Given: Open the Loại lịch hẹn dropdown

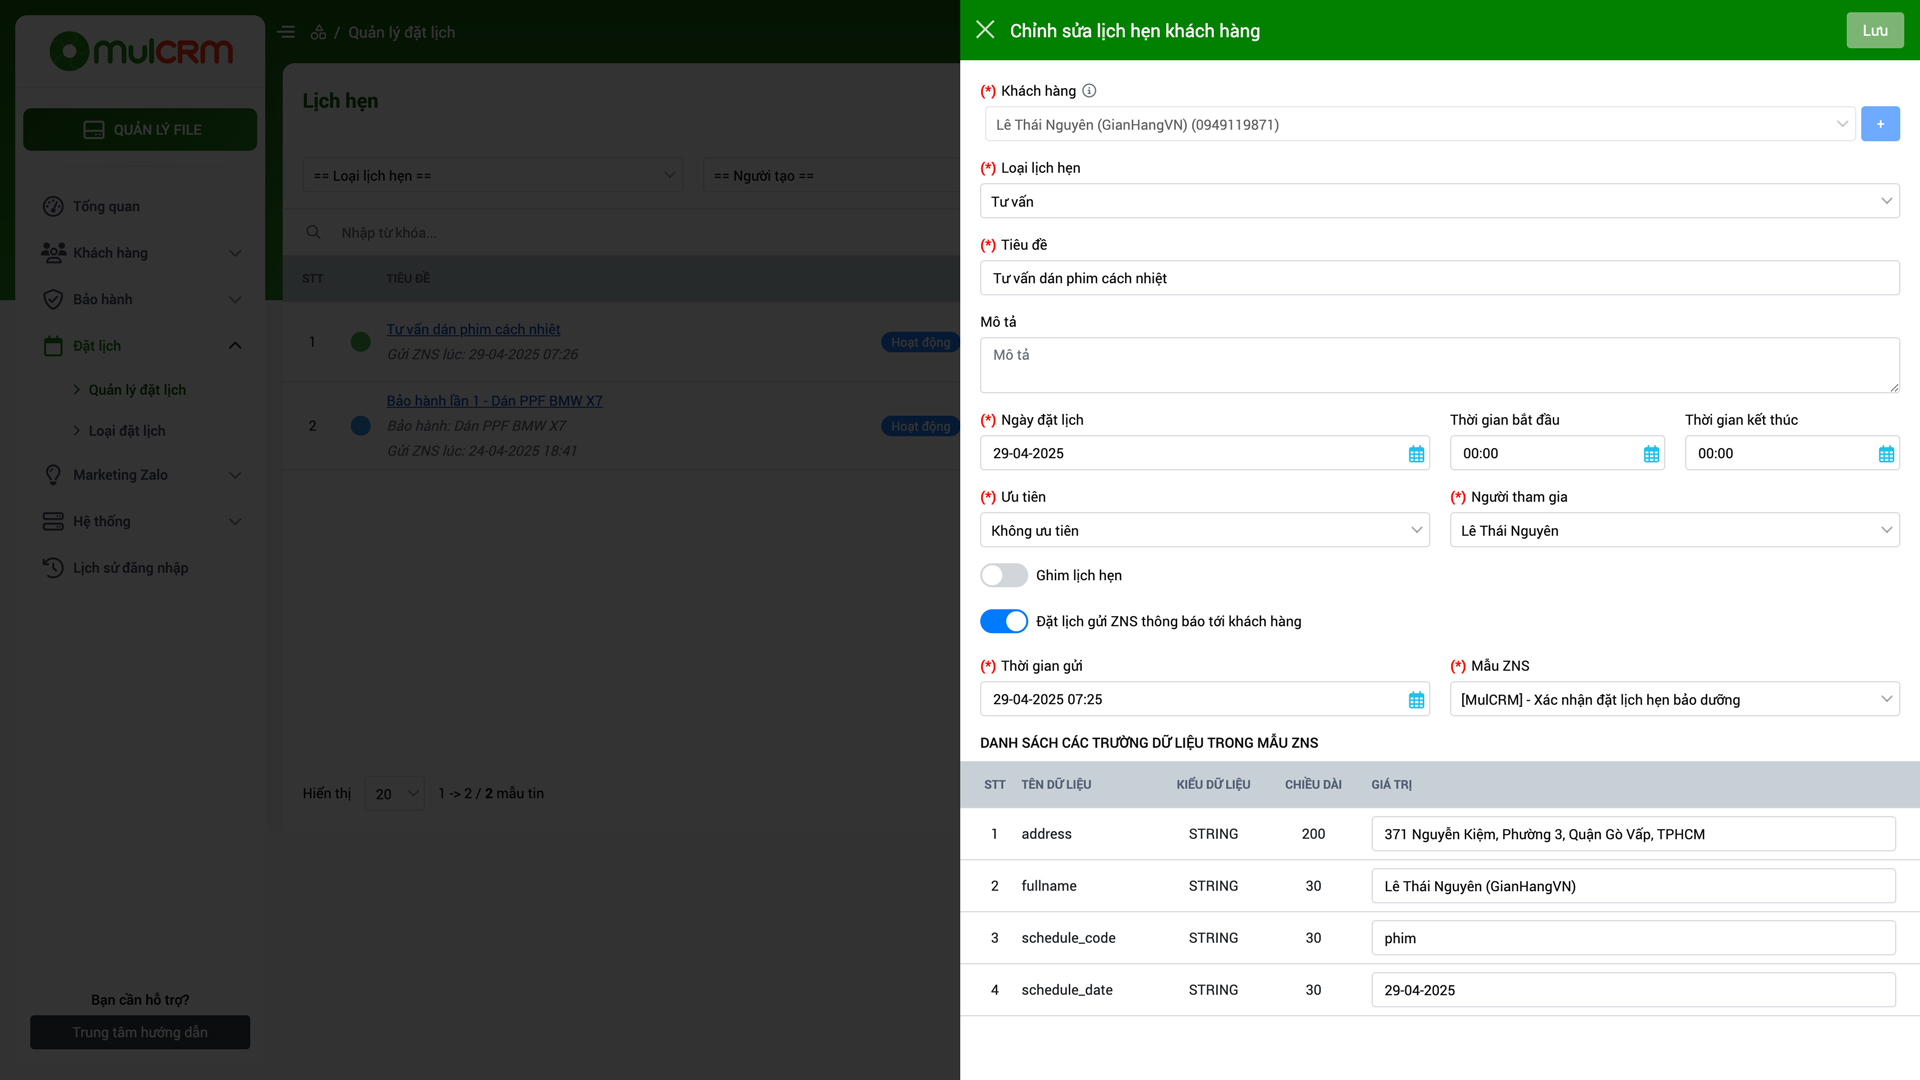Looking at the screenshot, I should coord(1439,201).
